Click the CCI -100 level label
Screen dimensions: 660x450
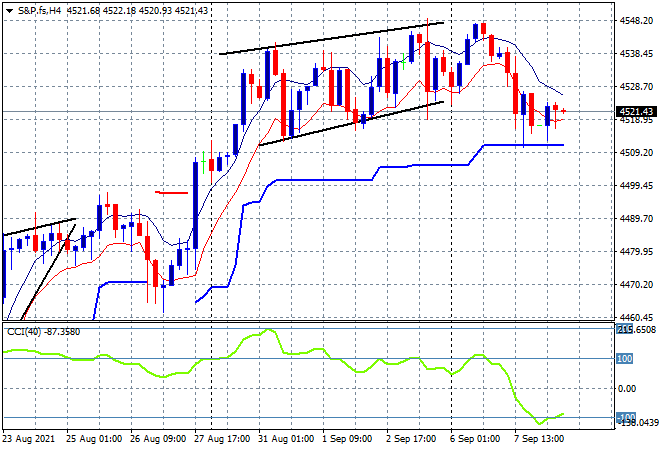(626, 417)
